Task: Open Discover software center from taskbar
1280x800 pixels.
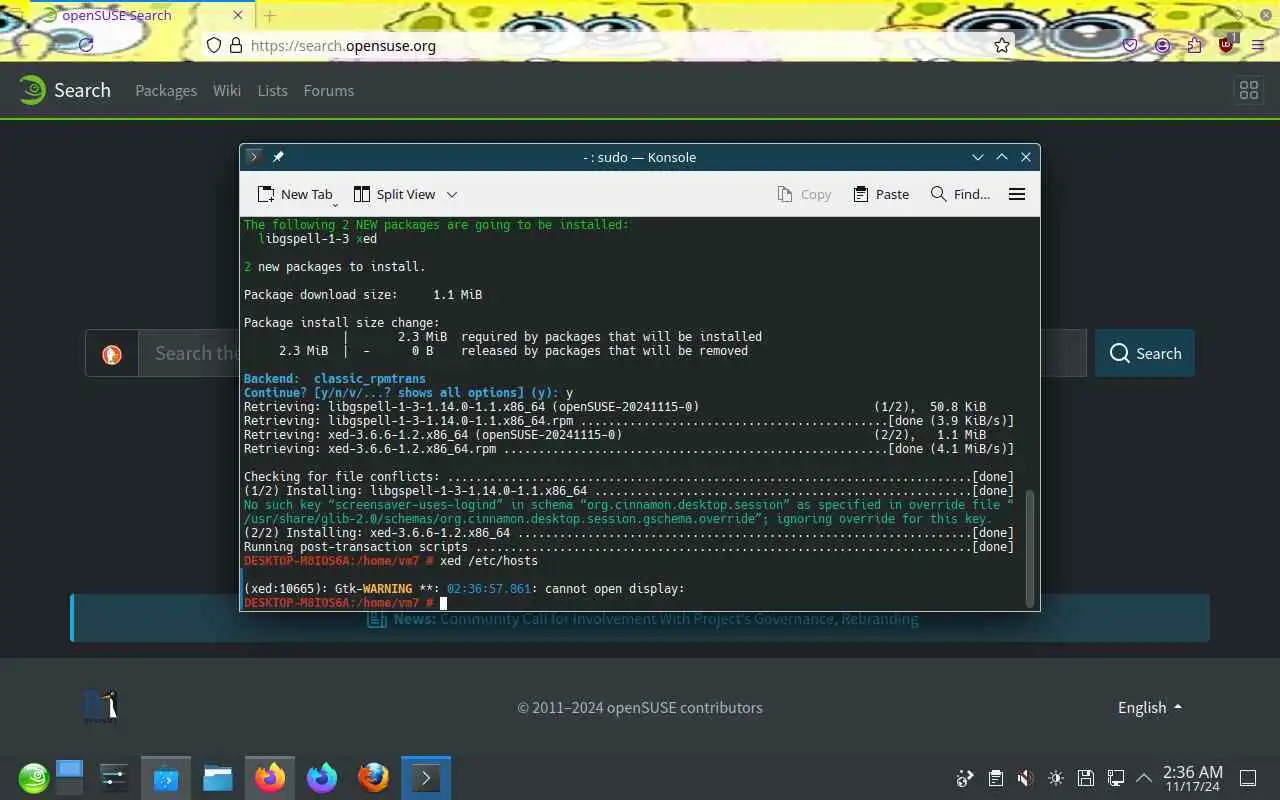Action: pos(166,778)
